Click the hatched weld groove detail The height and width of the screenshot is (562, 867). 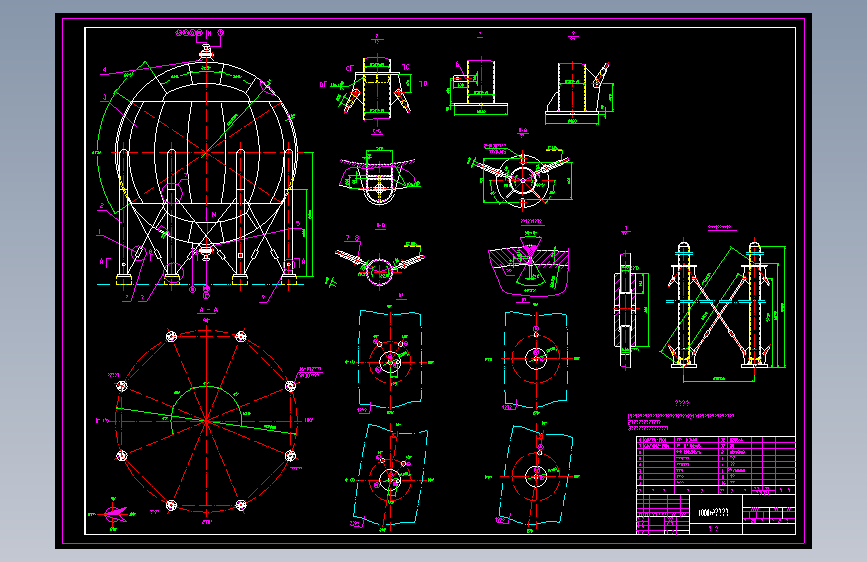529,264
